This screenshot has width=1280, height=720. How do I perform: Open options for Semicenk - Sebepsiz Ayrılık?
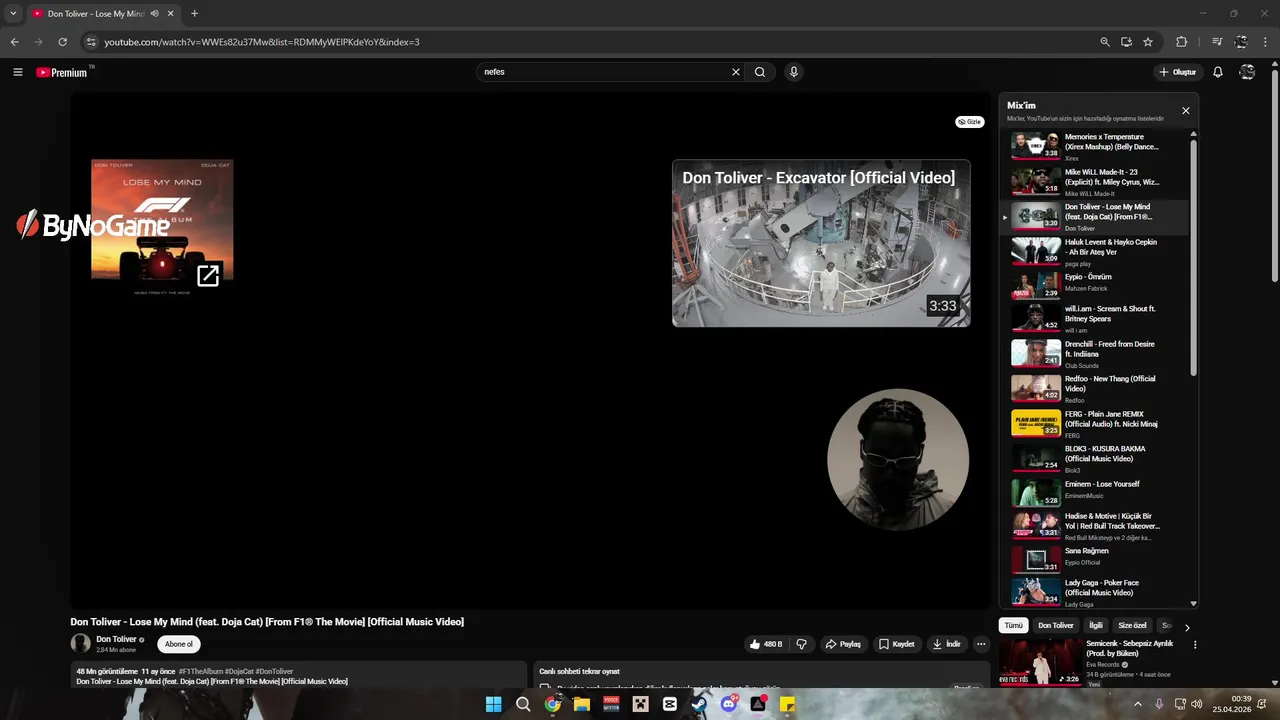pyautogui.click(x=1195, y=645)
